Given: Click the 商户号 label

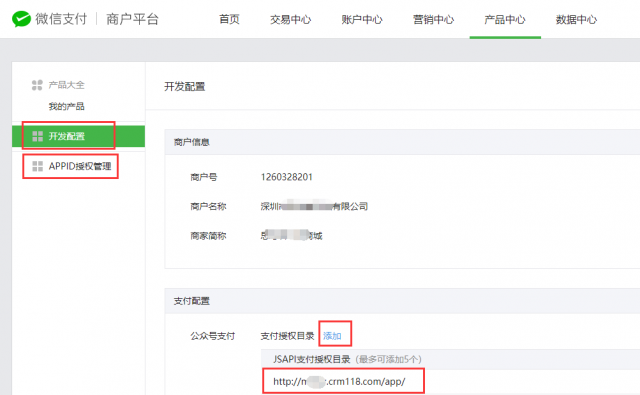Looking at the screenshot, I should [204, 177].
